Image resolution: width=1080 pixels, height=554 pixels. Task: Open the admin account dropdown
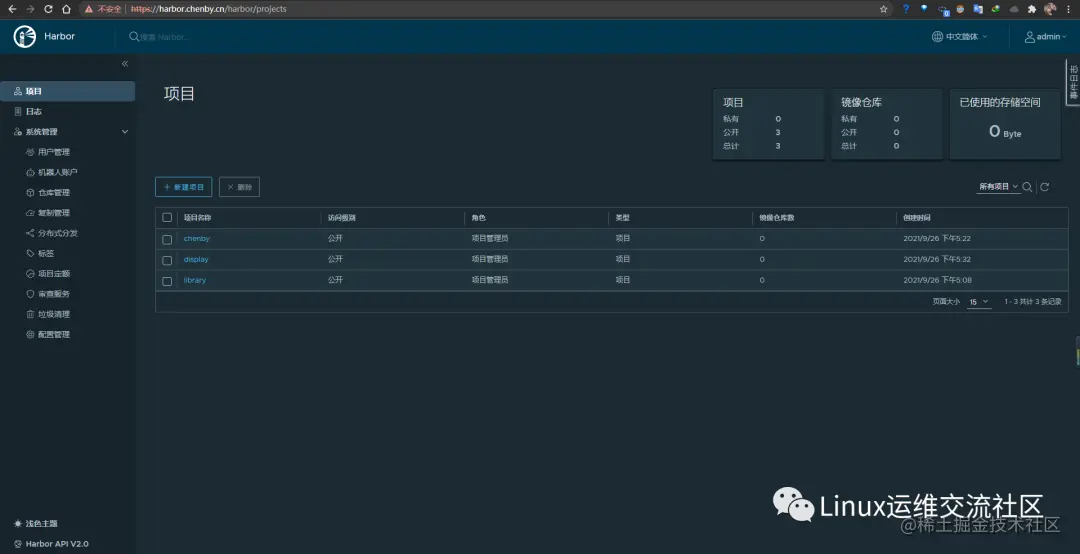tap(1045, 37)
